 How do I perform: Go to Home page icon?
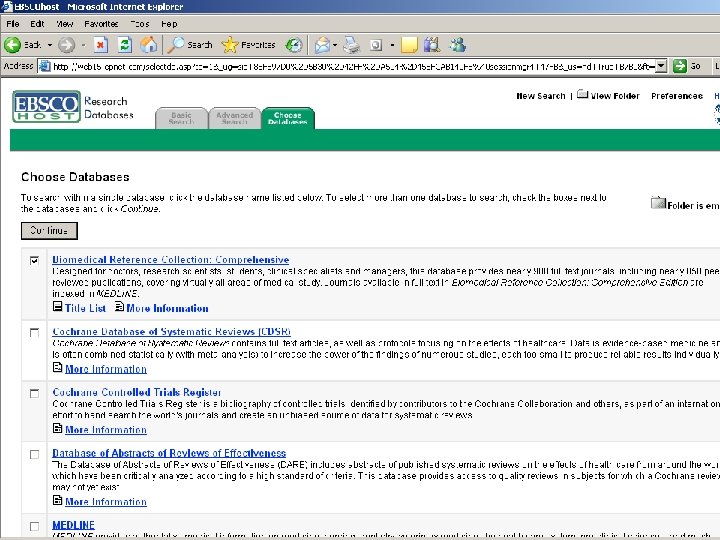(x=148, y=45)
